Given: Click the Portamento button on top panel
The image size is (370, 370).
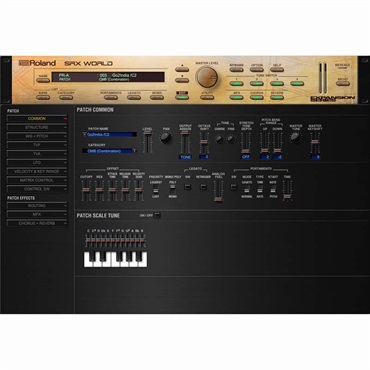Looking at the screenshot, I should pos(111,97).
